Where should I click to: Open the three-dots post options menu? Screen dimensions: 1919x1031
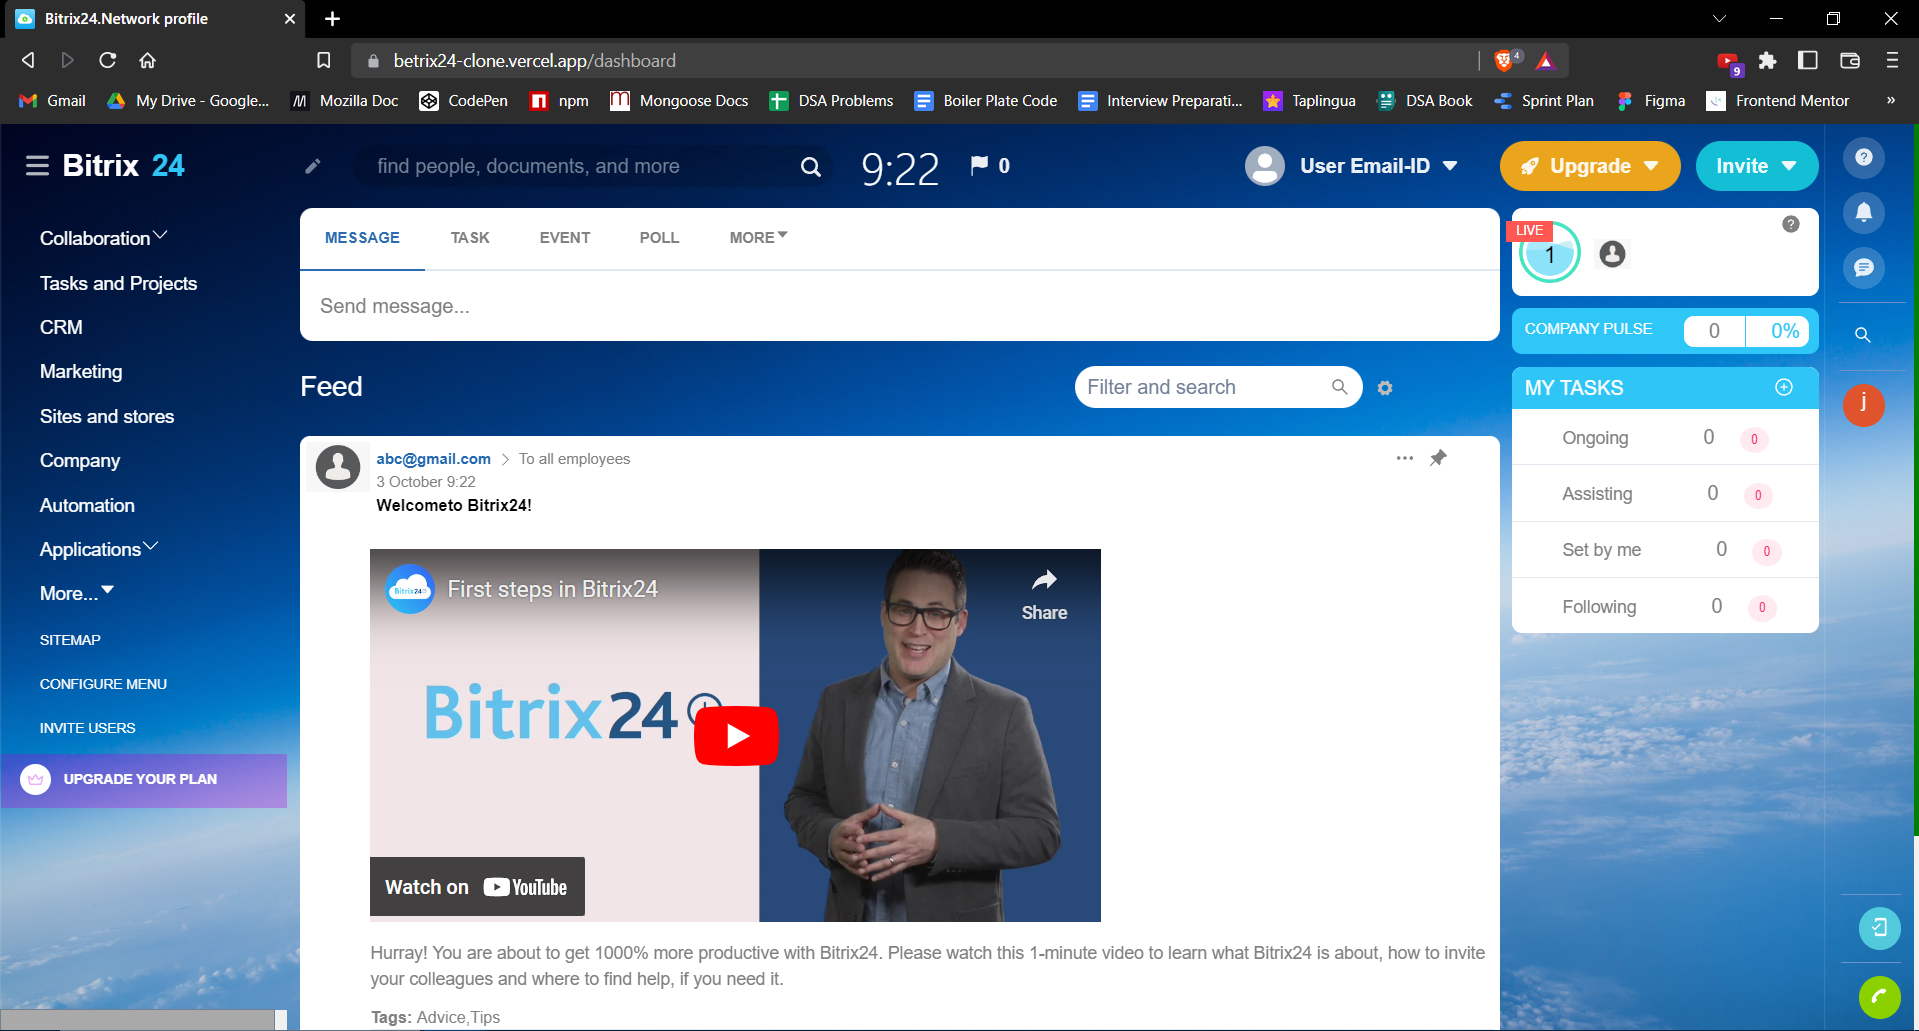coord(1405,458)
